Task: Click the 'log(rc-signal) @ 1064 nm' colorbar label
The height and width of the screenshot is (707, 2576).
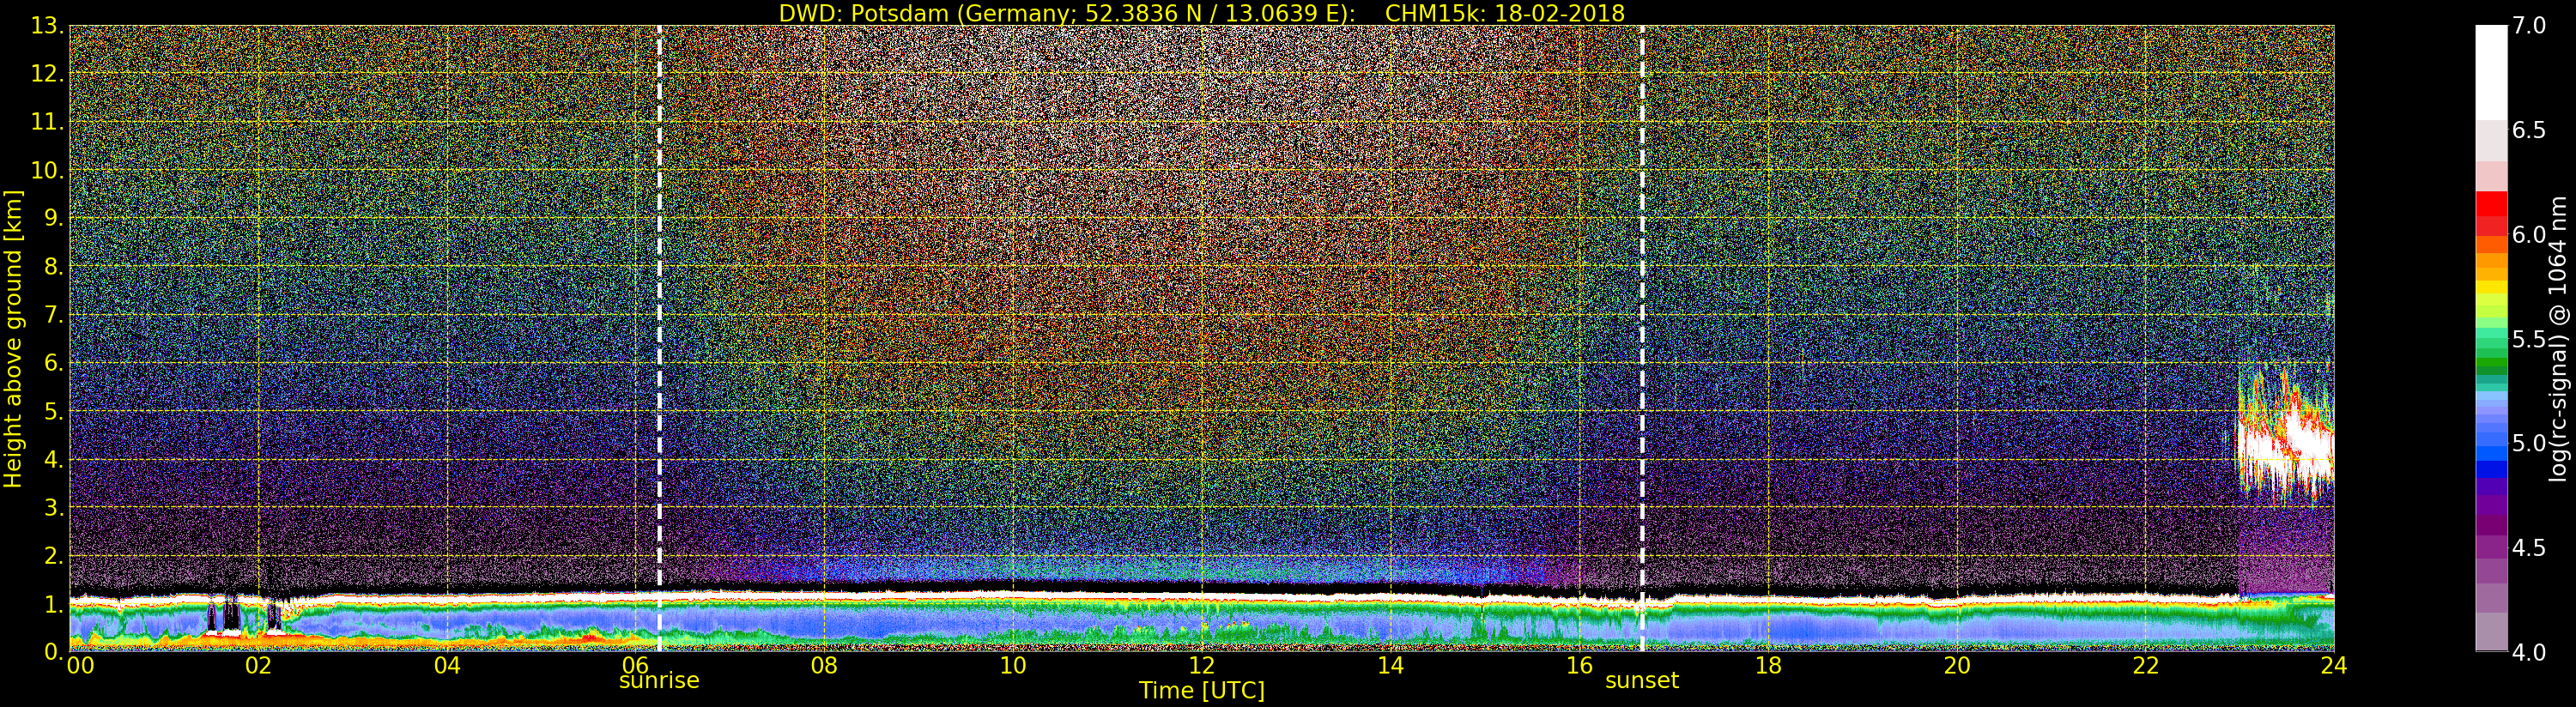Action: tap(2560, 339)
